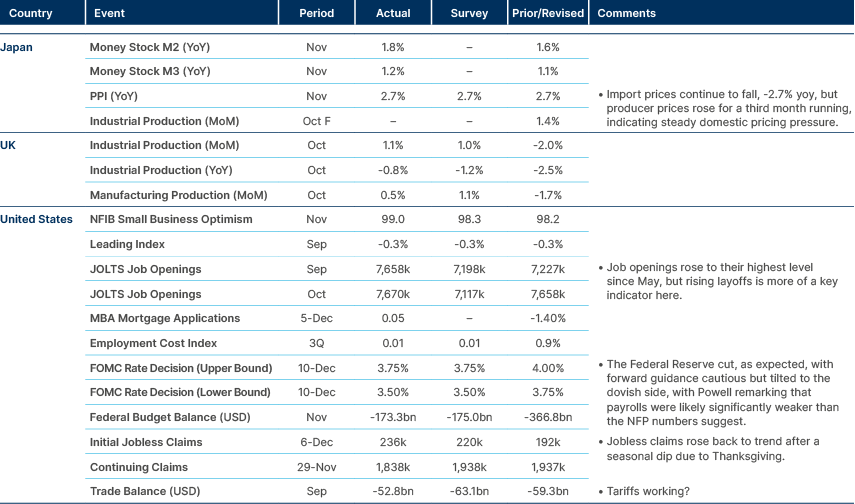Click Money Stock M2 (YoY) event
This screenshot has width=855, height=504.
click(x=150, y=47)
